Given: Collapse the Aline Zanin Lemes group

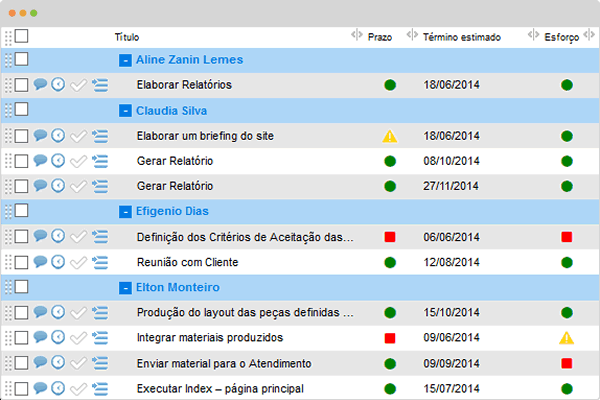Looking at the screenshot, I should pyautogui.click(x=125, y=60).
